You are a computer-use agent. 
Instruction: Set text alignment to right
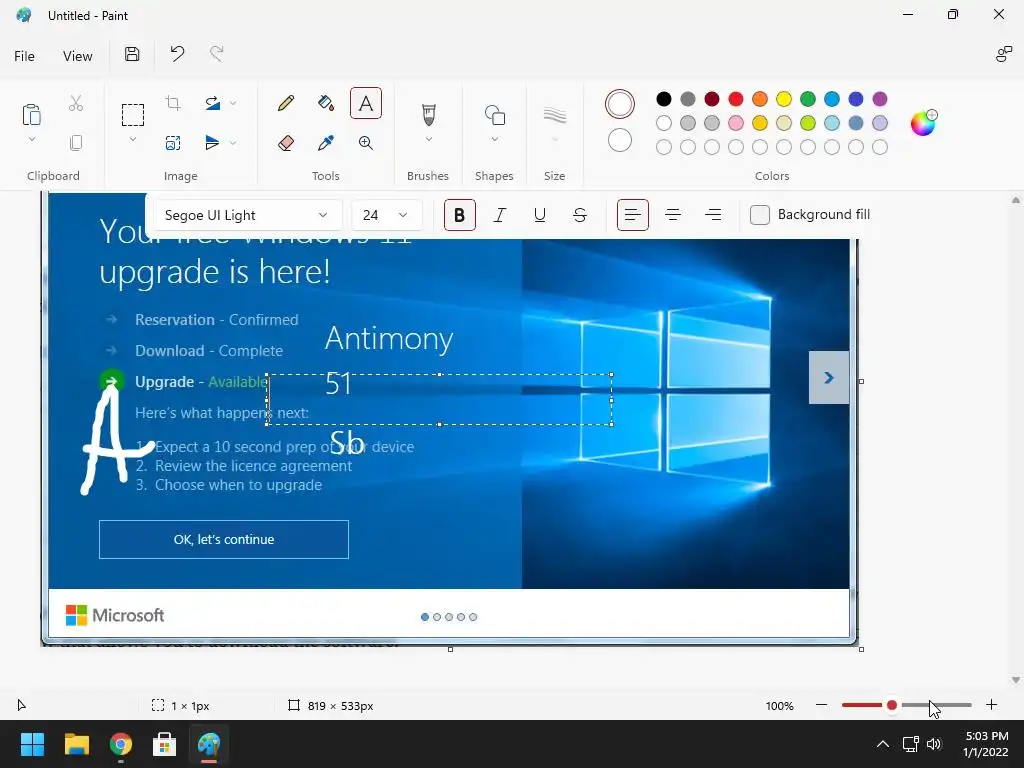click(713, 215)
